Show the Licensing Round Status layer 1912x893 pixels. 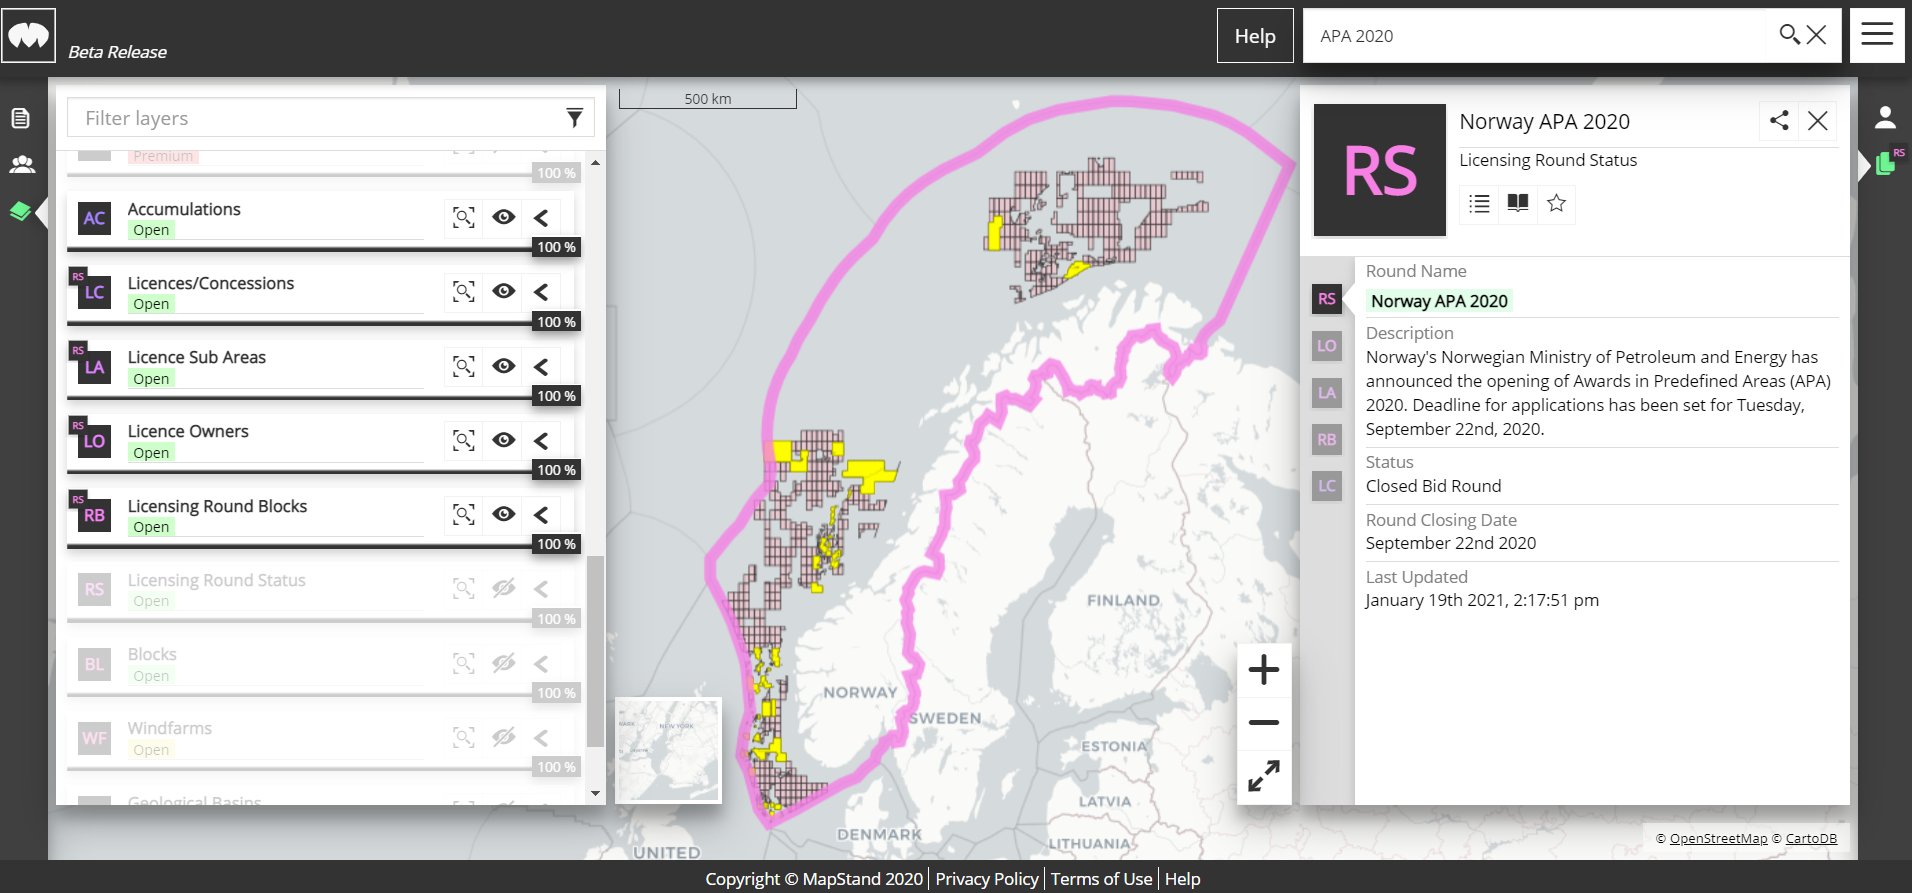coord(504,588)
